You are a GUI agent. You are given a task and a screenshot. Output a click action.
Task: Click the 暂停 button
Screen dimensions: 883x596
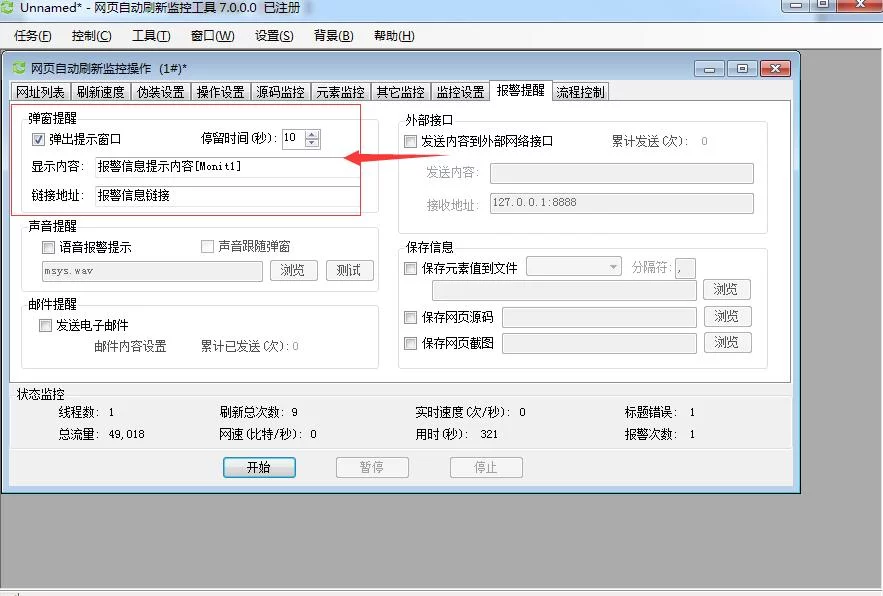(372, 468)
